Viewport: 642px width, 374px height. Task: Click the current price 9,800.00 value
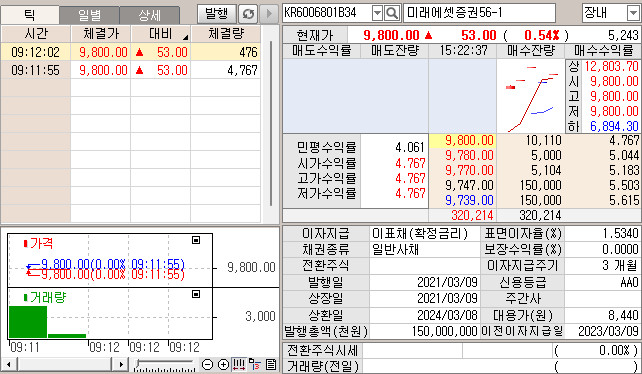click(391, 35)
